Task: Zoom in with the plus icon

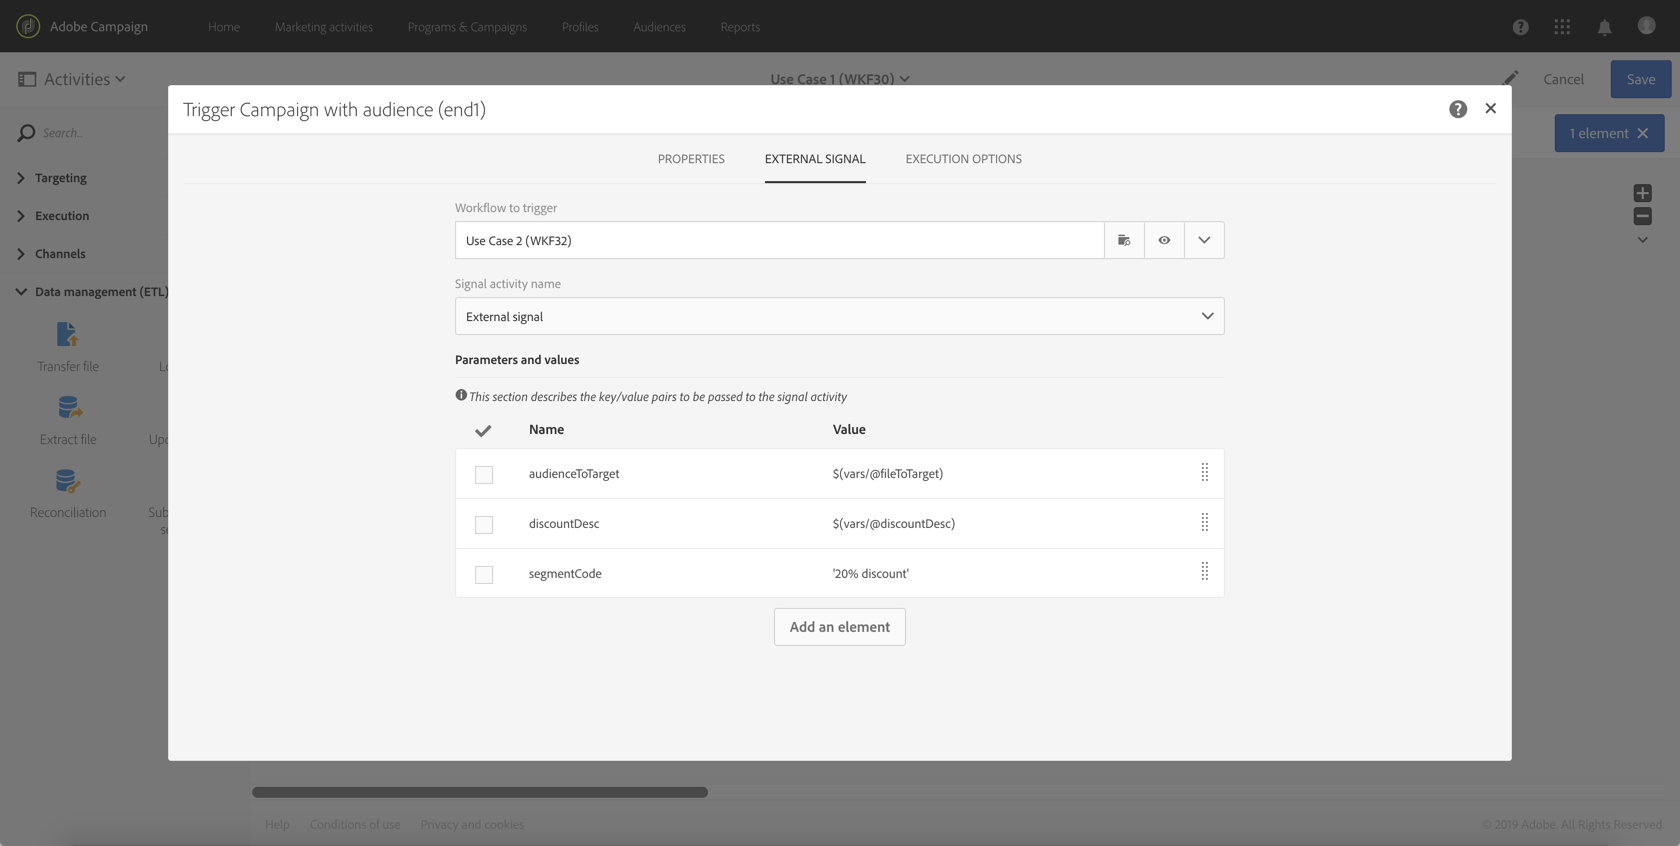Action: (1642, 193)
